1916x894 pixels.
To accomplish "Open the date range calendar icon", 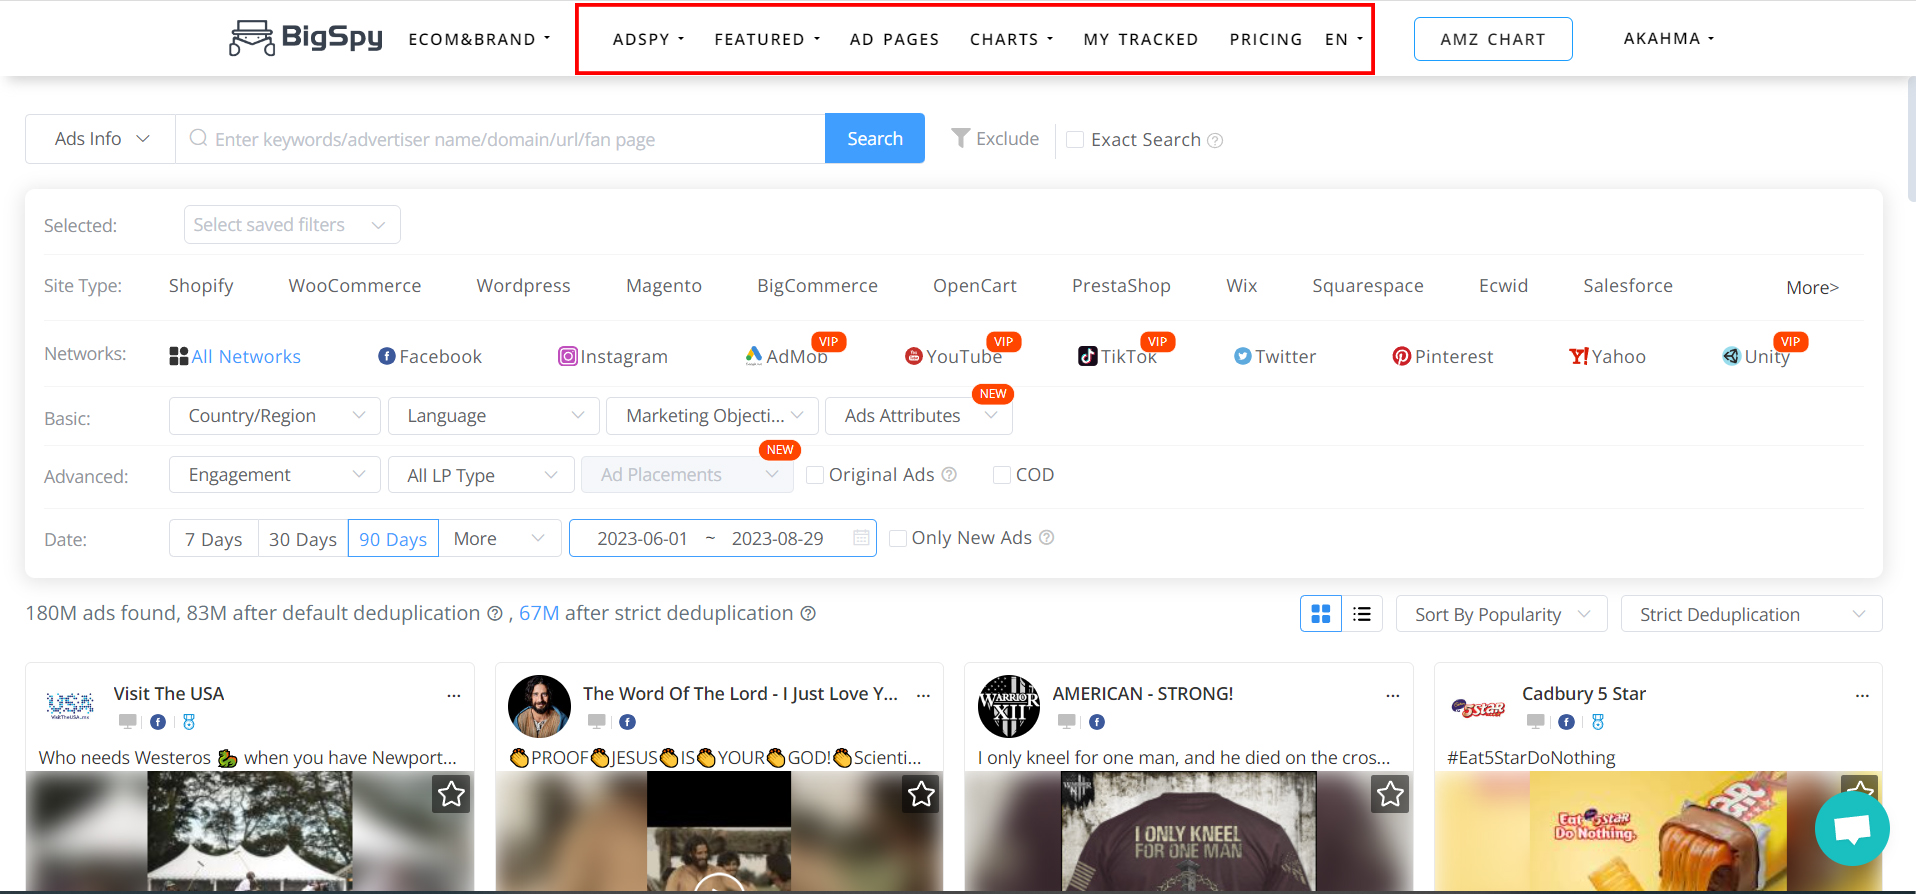I will click(861, 538).
